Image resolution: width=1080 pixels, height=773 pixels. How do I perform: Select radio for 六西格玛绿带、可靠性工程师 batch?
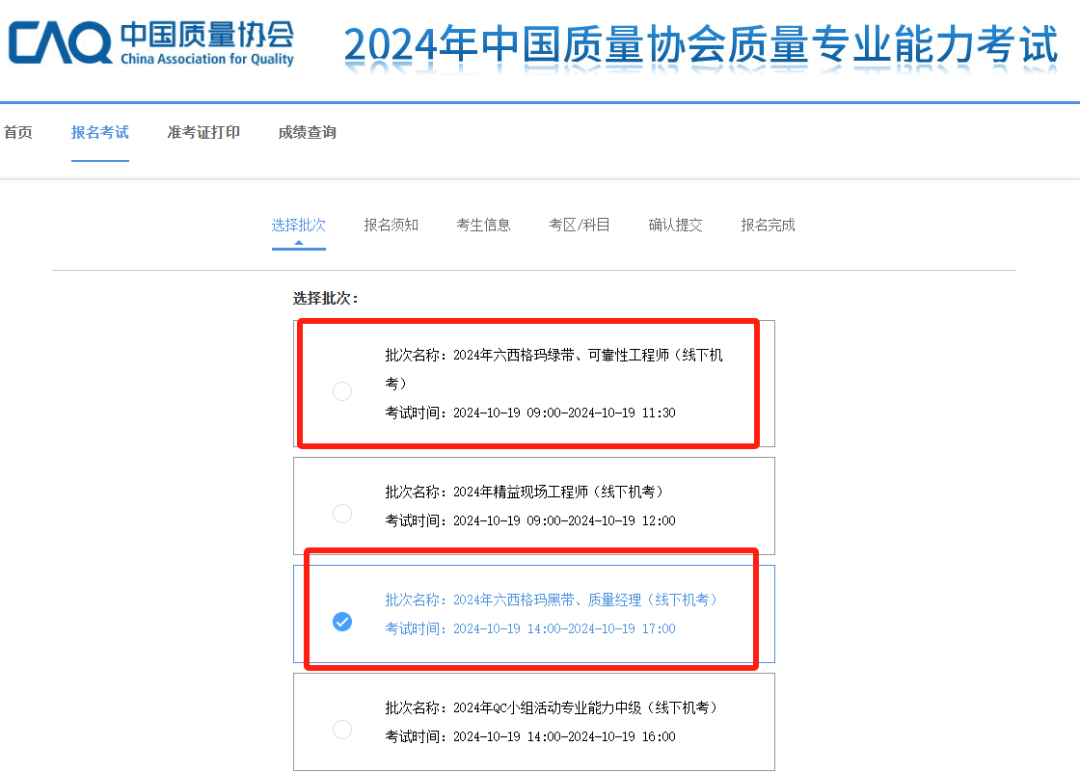click(x=342, y=391)
